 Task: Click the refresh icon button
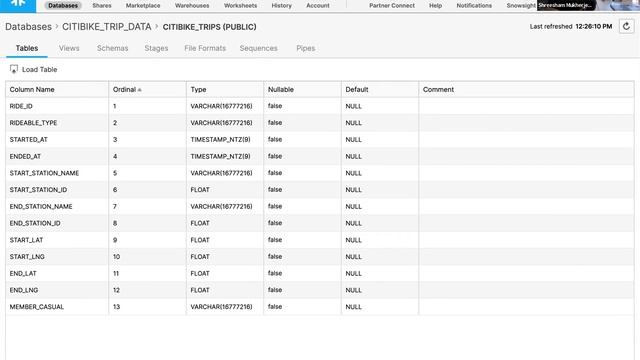click(x=626, y=27)
